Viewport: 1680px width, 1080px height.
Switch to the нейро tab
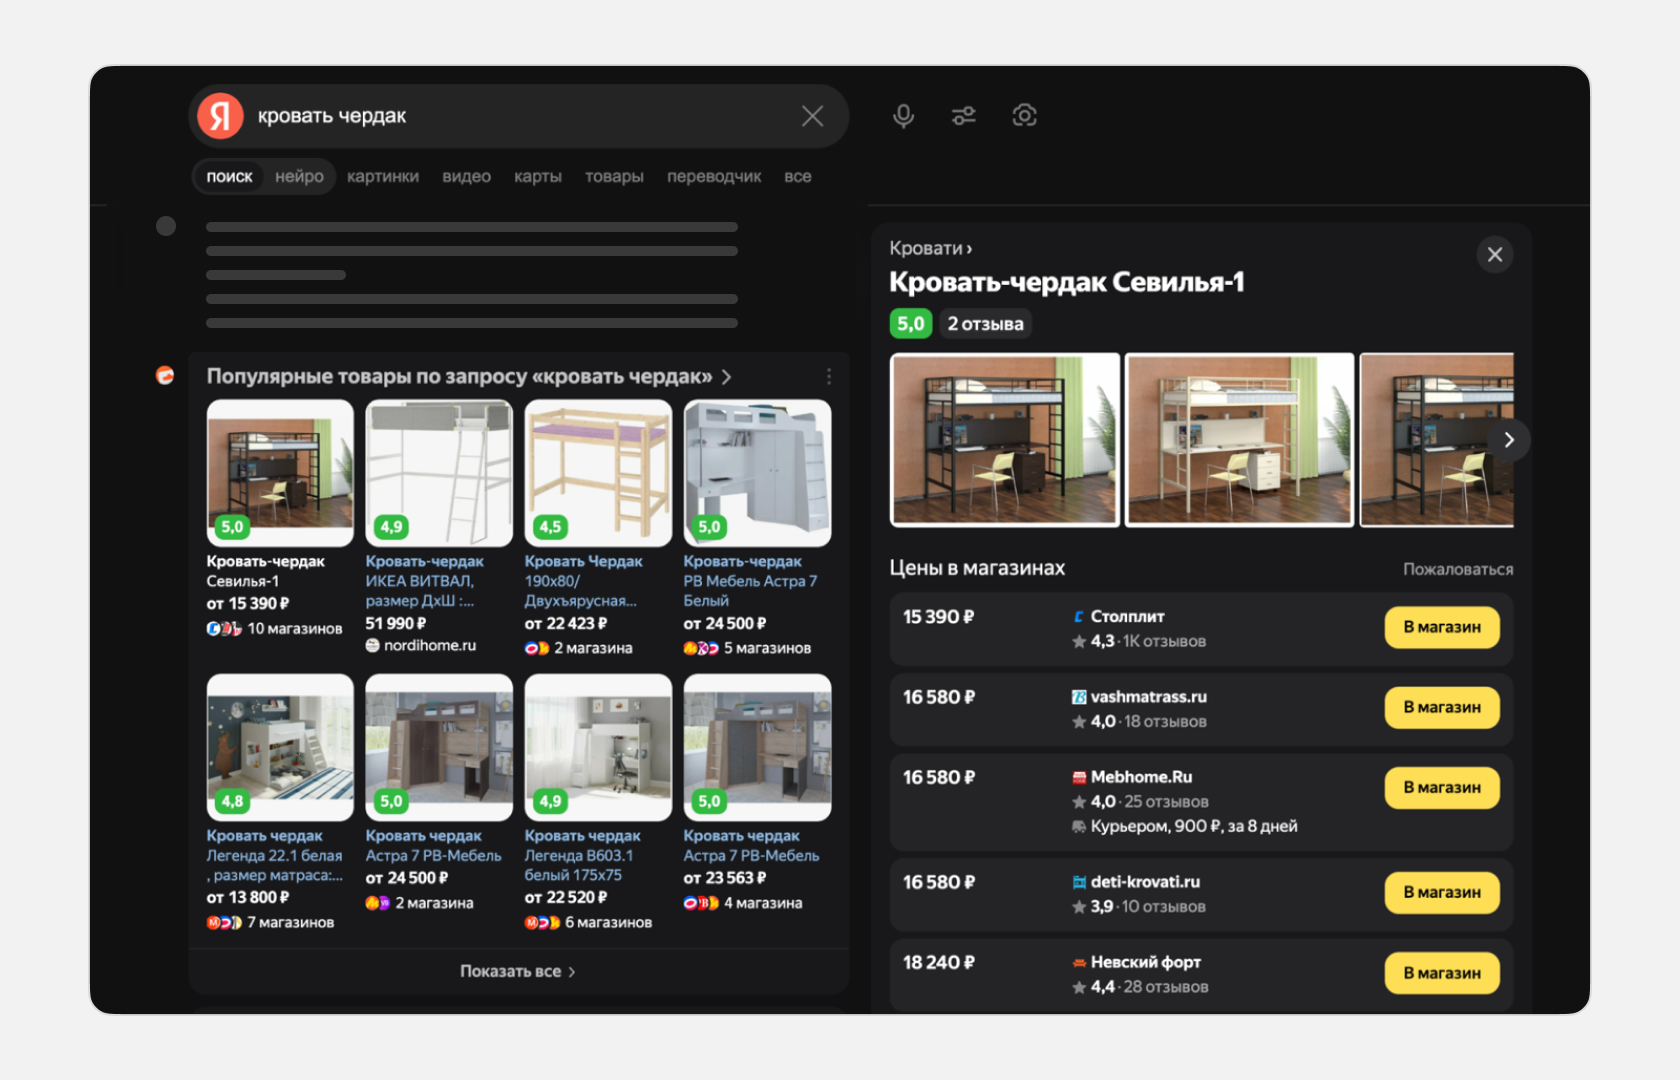coord(299,177)
